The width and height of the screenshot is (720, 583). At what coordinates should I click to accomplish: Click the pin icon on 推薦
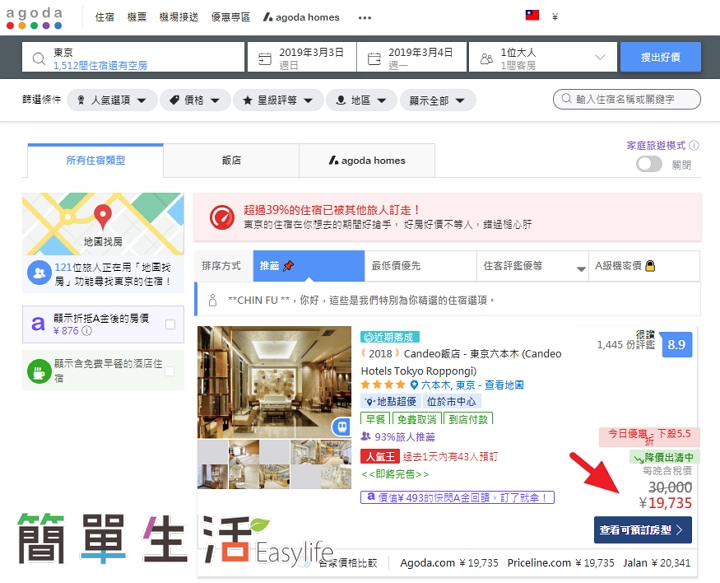coord(288,265)
